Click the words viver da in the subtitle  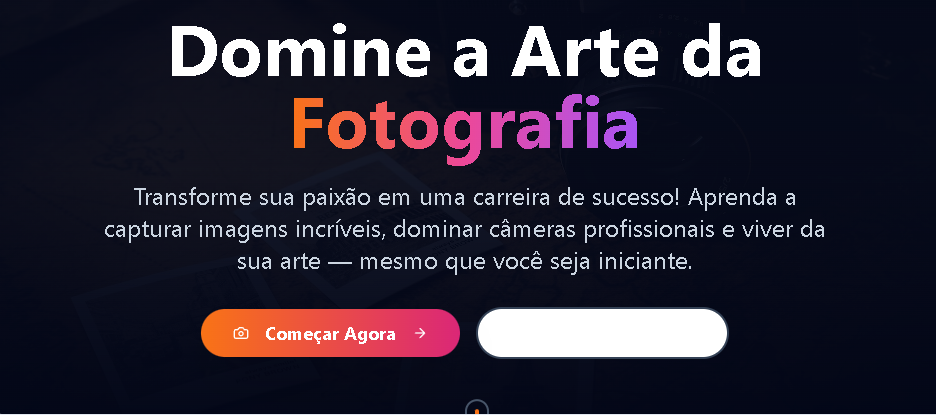[786, 230]
